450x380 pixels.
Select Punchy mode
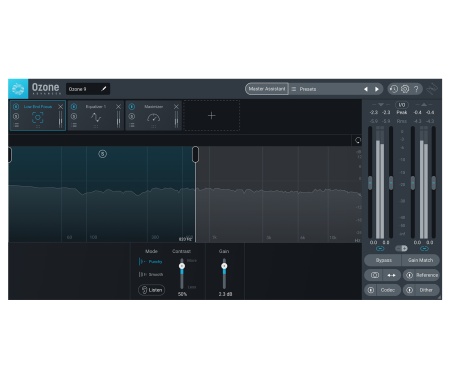(x=151, y=262)
